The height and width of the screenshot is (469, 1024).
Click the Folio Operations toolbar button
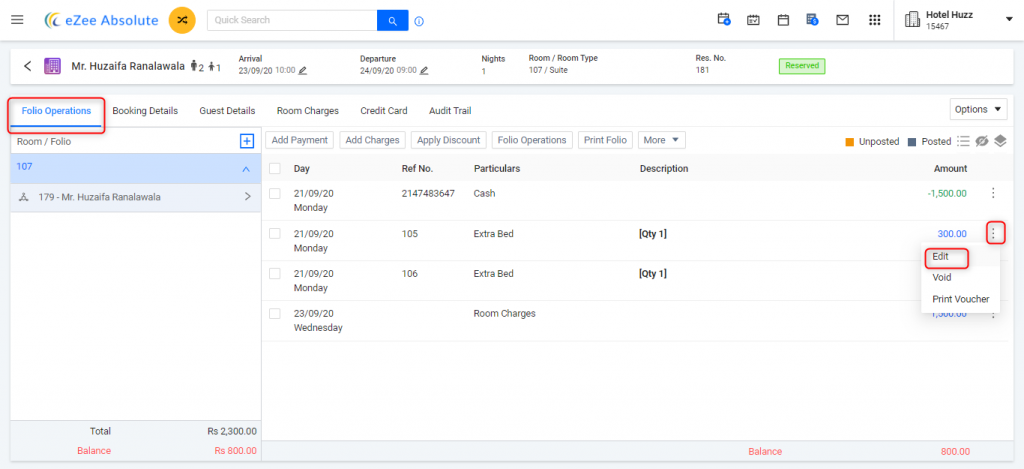tap(532, 140)
